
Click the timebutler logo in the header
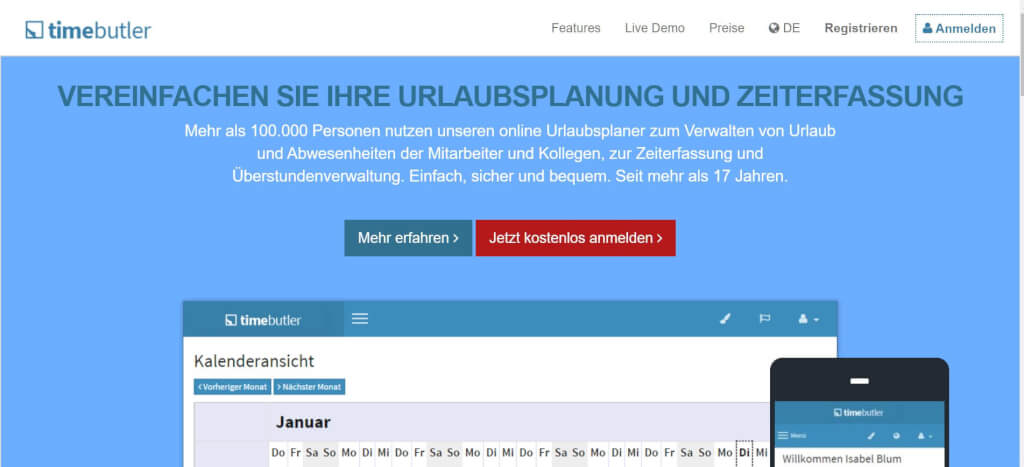(88, 30)
